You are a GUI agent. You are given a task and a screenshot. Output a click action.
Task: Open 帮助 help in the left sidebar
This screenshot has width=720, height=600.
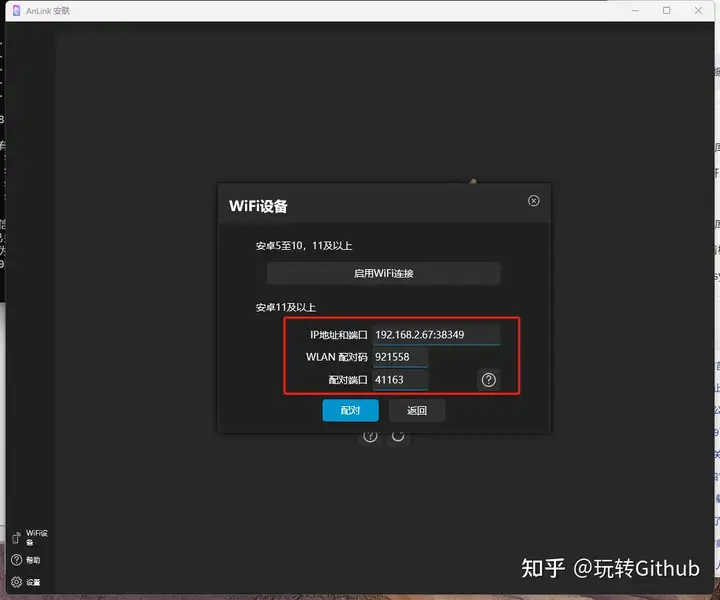coord(26,560)
